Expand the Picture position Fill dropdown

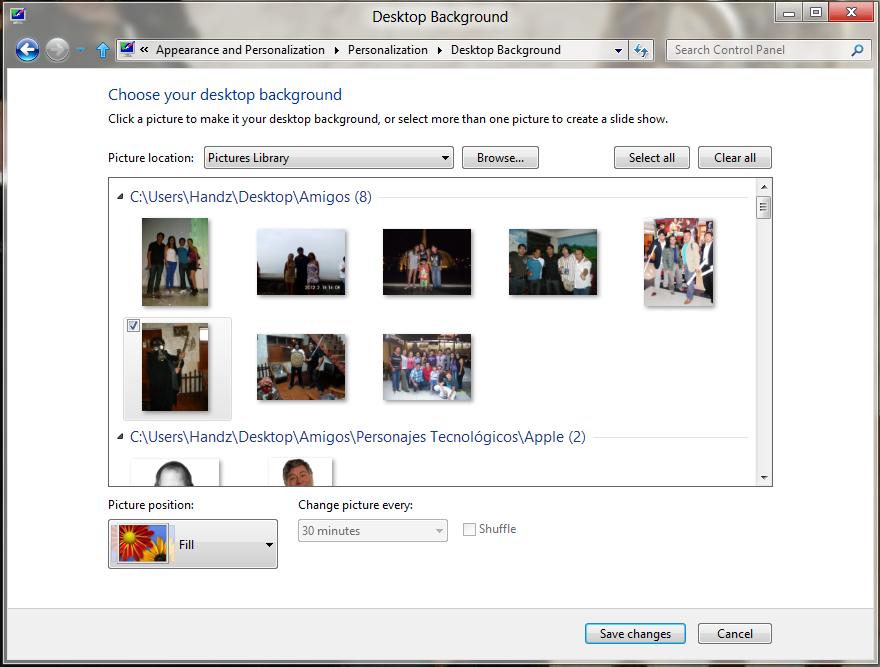[x=269, y=545]
